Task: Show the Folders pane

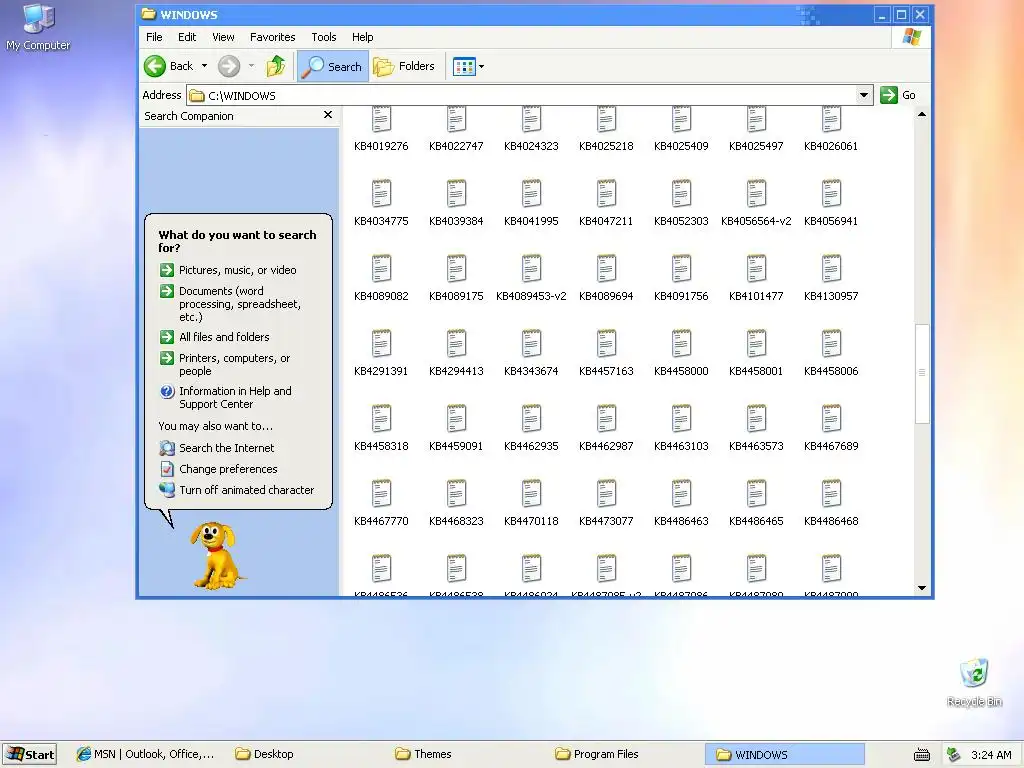Action: point(404,66)
